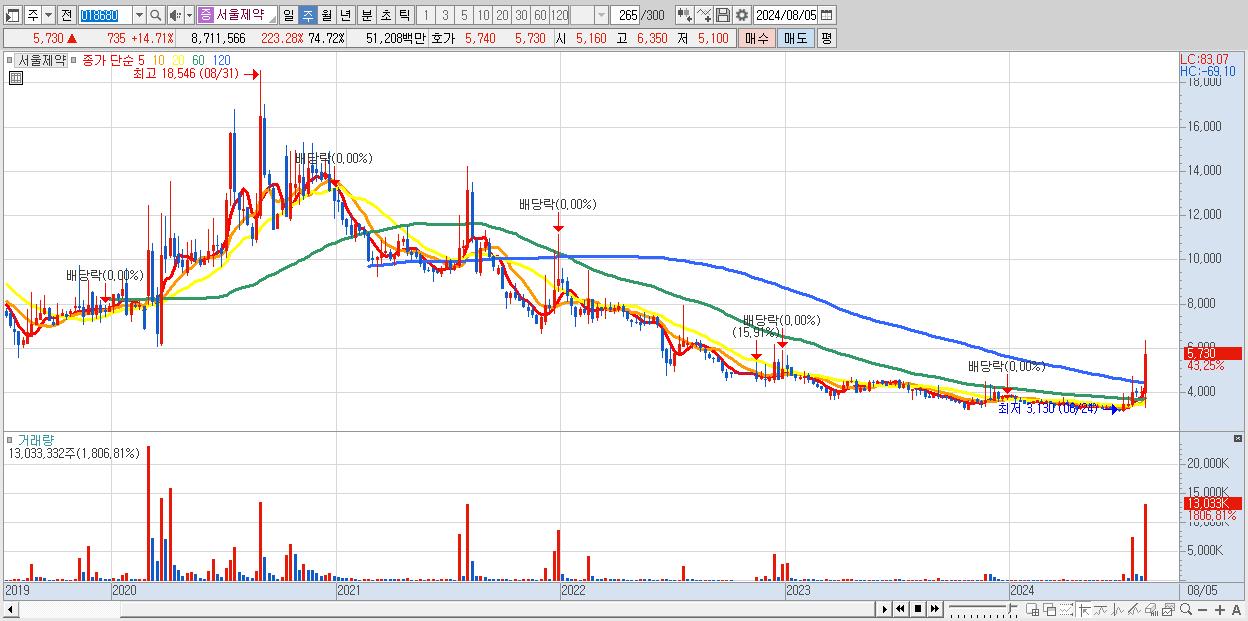Select the 일 daily period toggle
The width and height of the screenshot is (1248, 621).
(288, 15)
